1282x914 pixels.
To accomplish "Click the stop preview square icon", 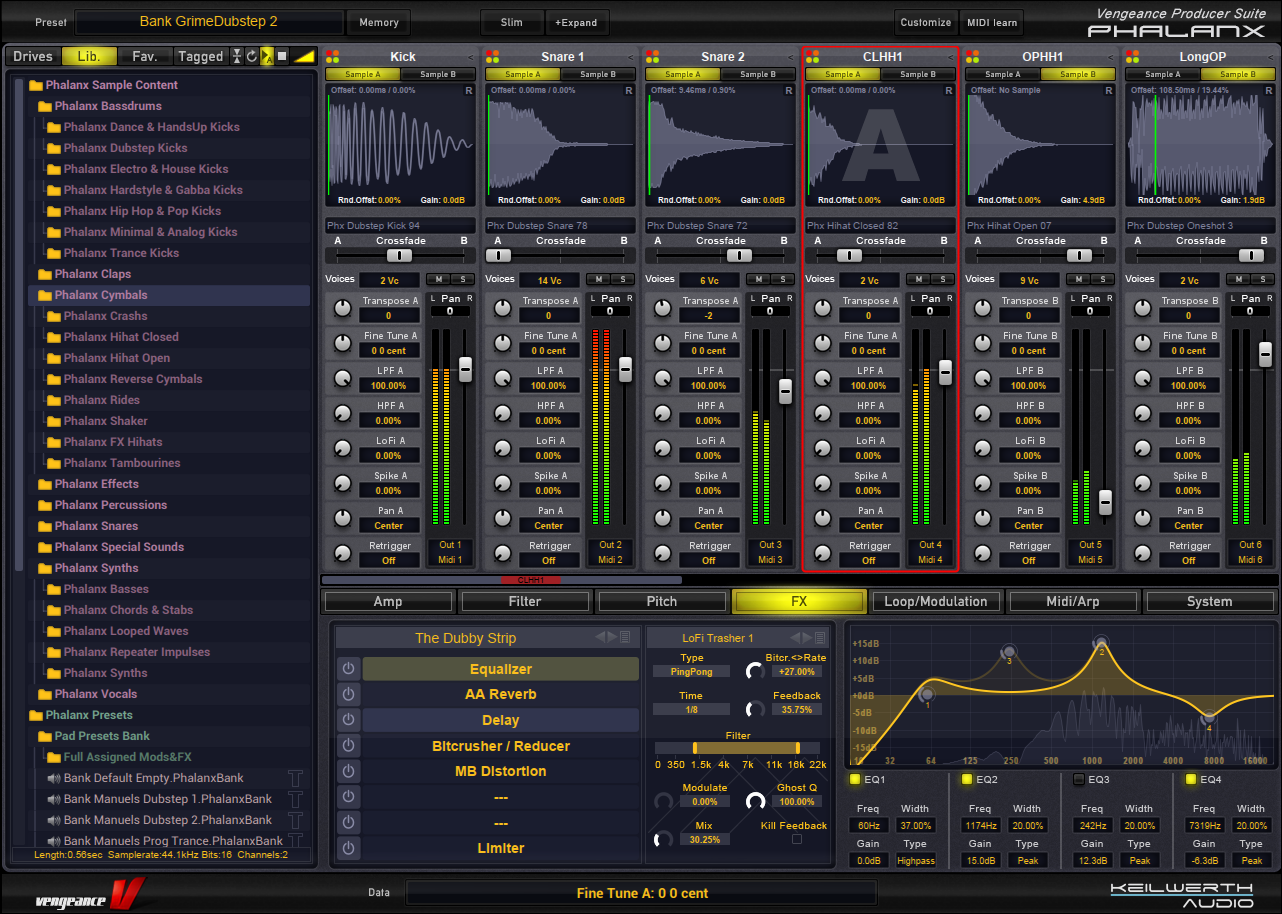I will (x=282, y=57).
